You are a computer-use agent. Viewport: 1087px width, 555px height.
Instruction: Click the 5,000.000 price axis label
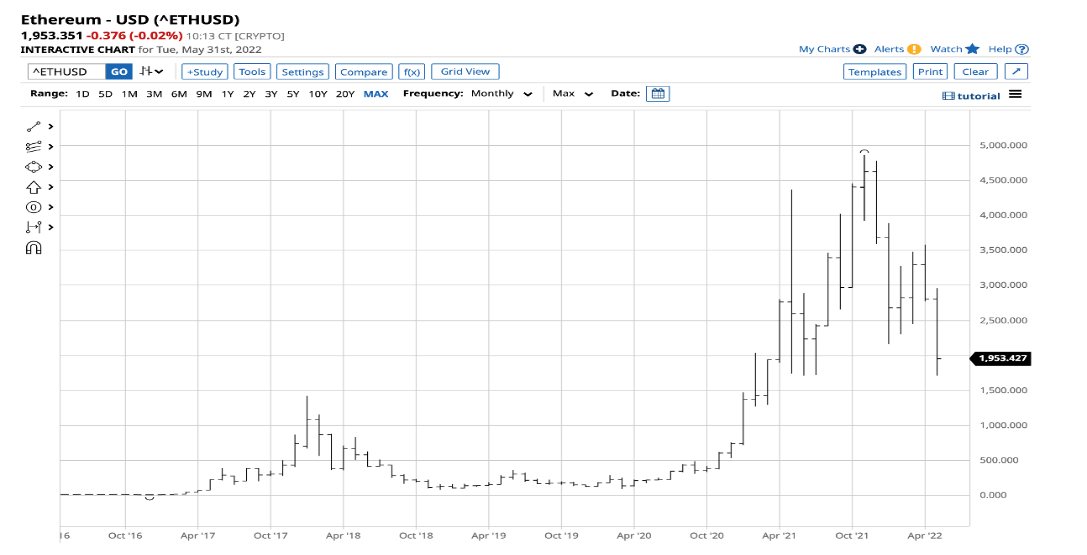tap(1003, 145)
